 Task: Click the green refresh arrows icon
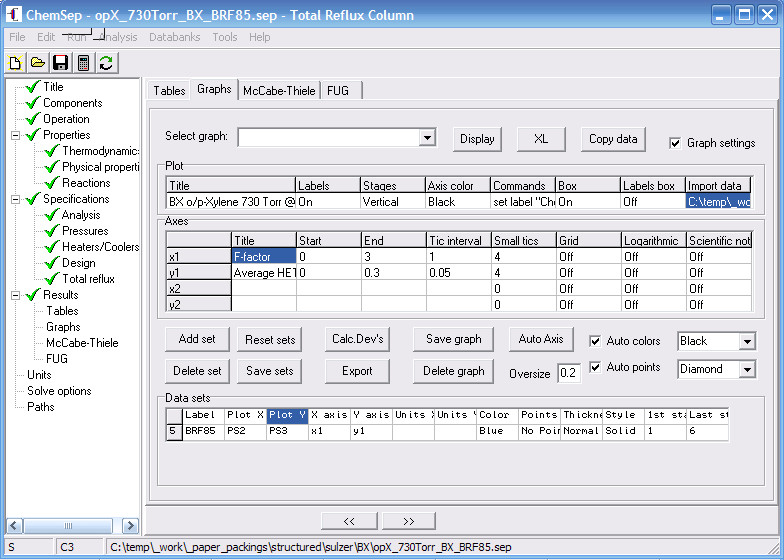105,63
